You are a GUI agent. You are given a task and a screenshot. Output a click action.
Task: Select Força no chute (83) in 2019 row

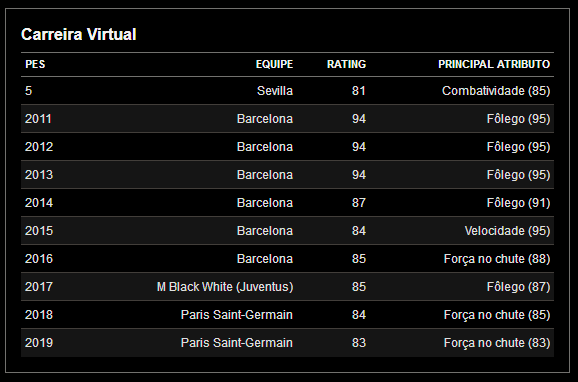pyautogui.click(x=497, y=343)
